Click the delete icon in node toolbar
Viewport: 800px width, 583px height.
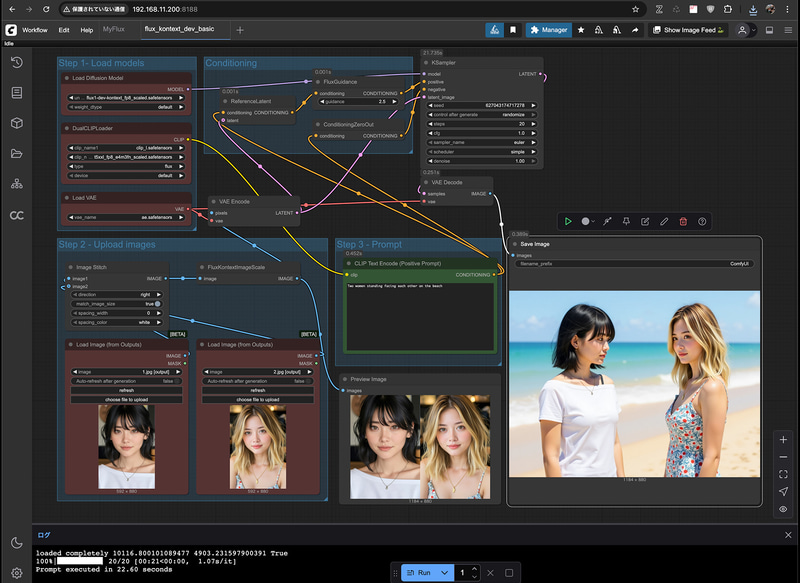[683, 221]
